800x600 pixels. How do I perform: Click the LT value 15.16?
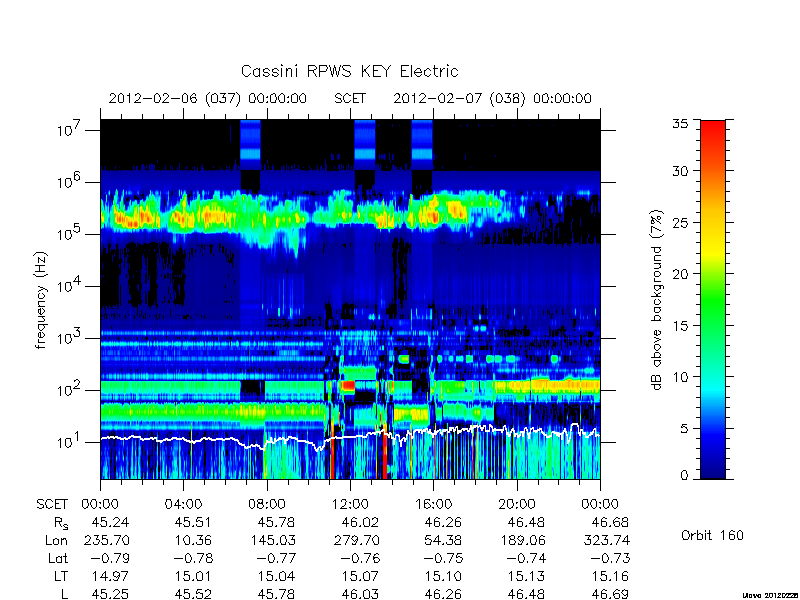pos(610,577)
